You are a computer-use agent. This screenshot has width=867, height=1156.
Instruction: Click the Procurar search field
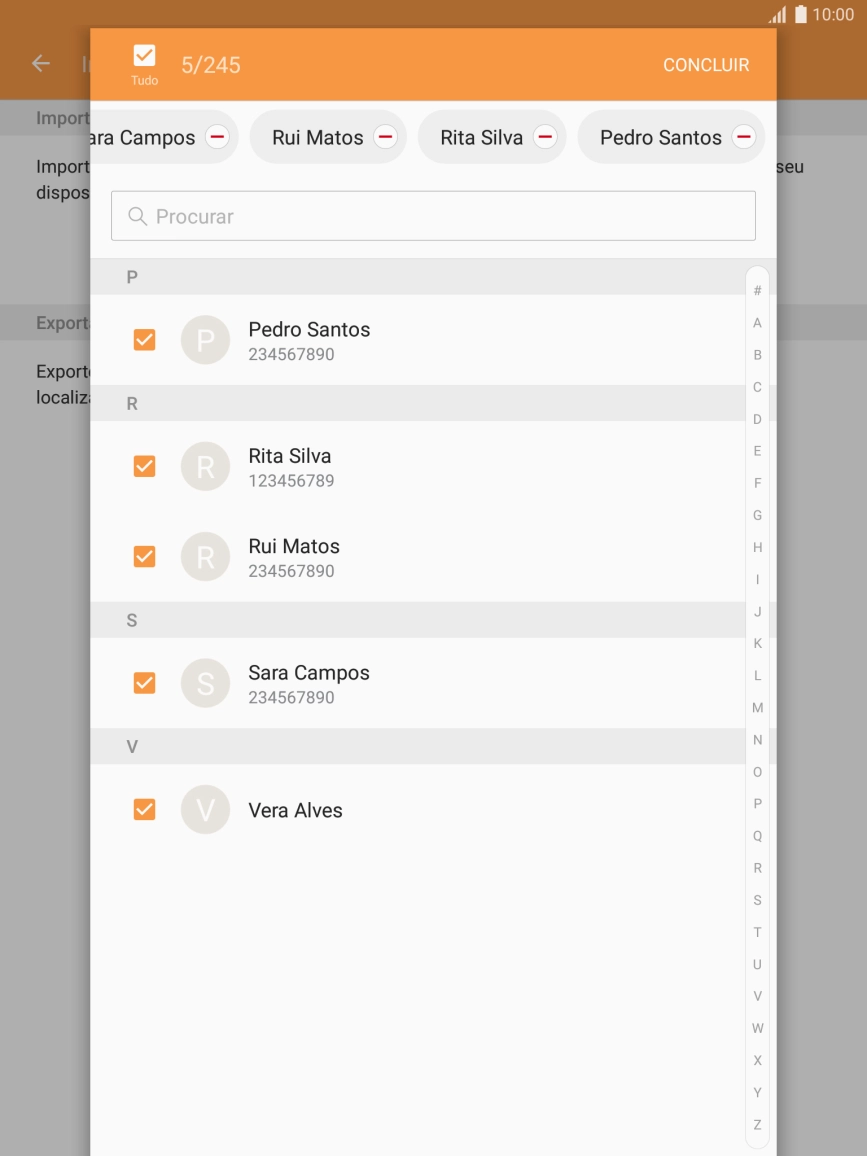pyautogui.click(x=433, y=216)
